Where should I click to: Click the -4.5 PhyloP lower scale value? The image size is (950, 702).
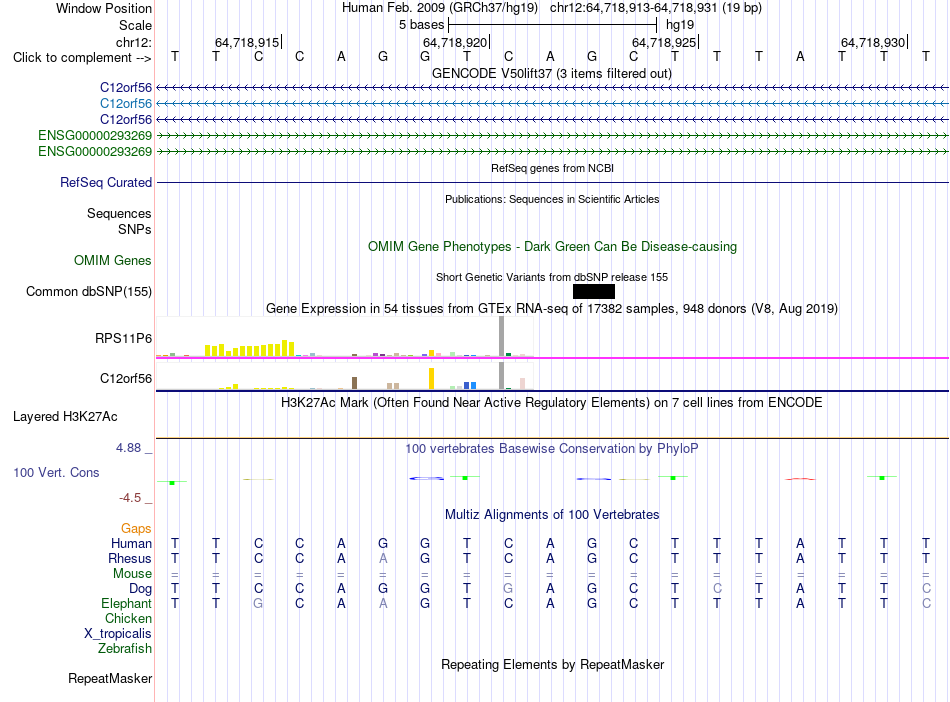click(130, 498)
